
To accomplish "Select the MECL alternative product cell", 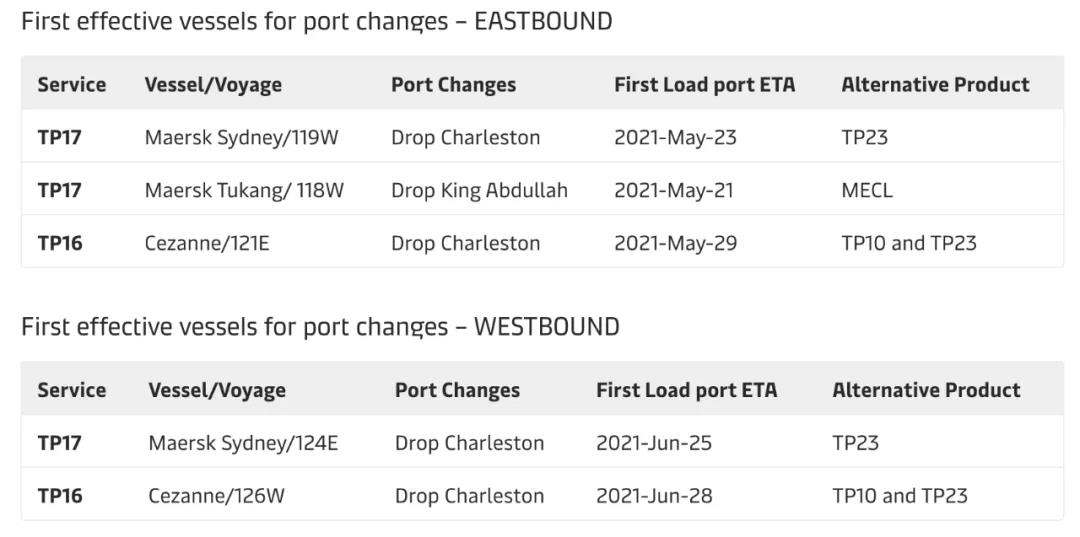I will 867,190.
